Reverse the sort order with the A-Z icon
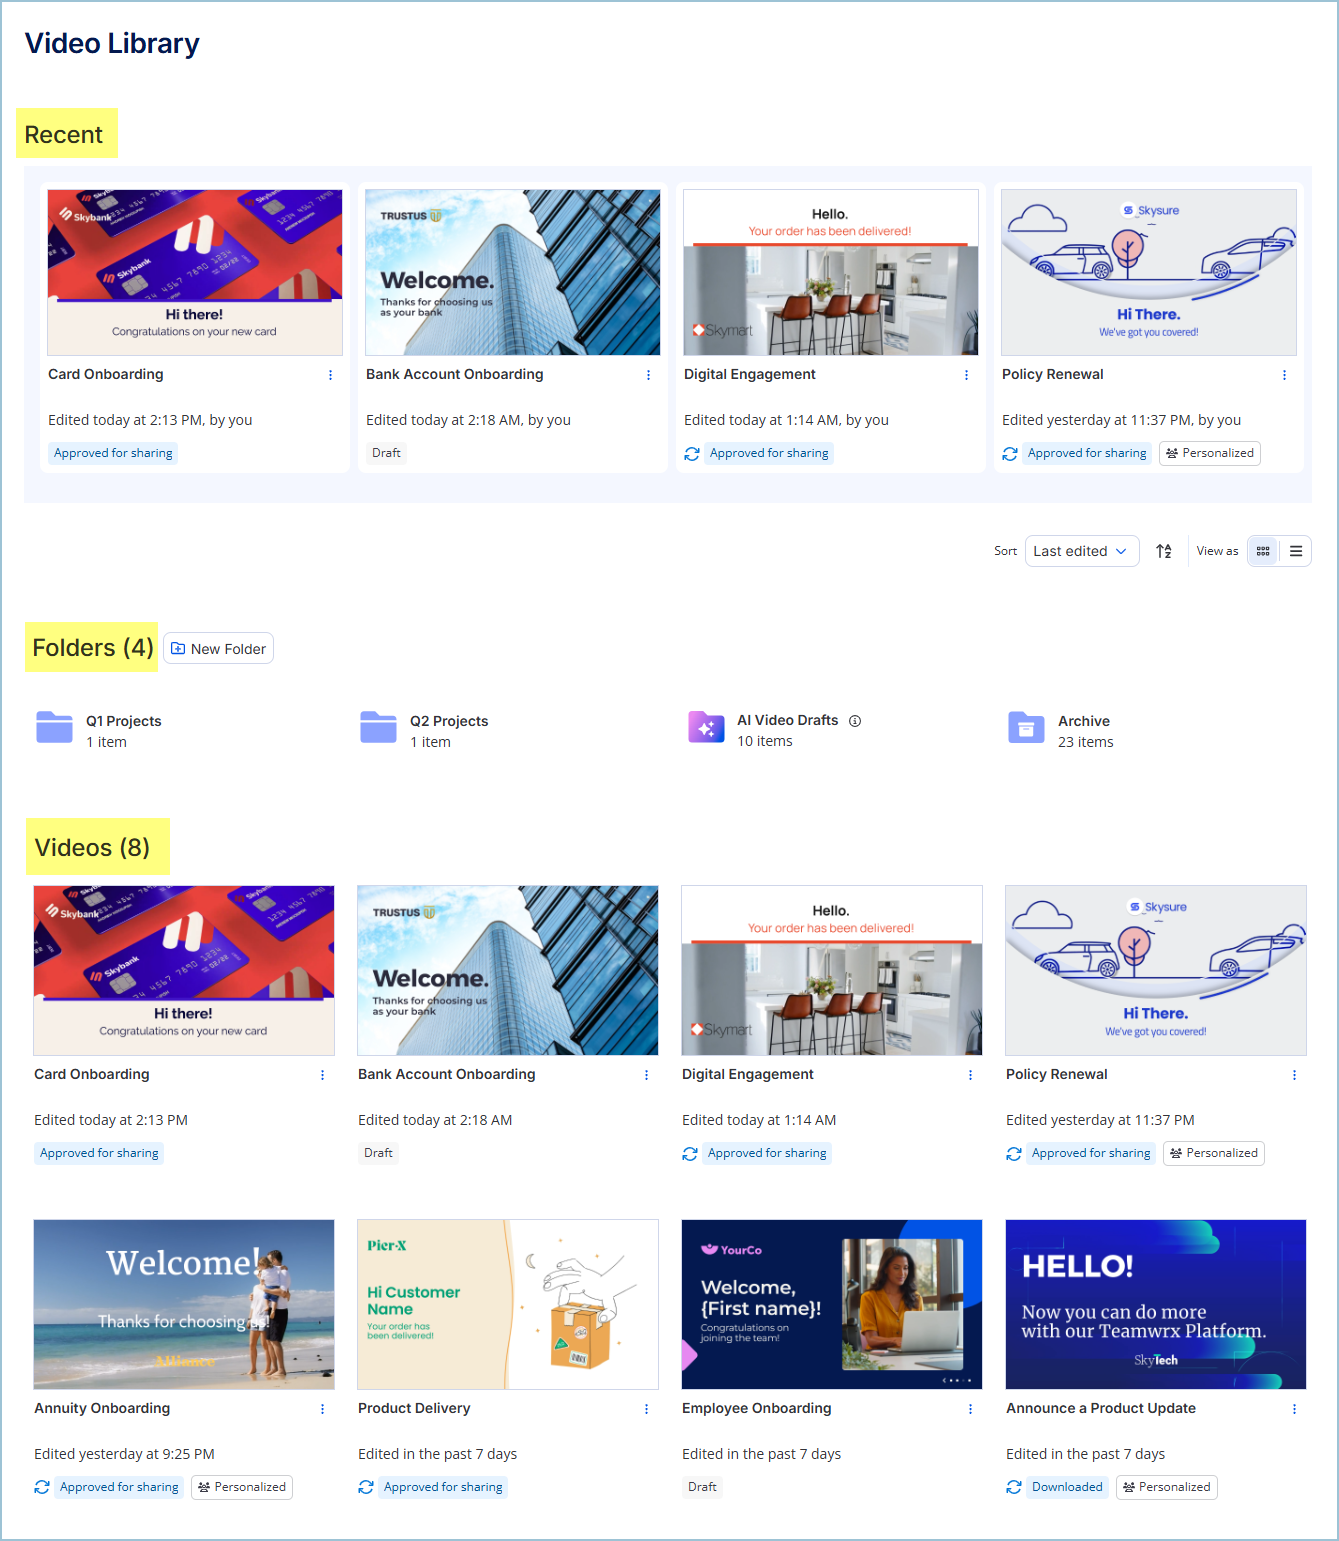The width and height of the screenshot is (1339, 1541). [x=1164, y=551]
